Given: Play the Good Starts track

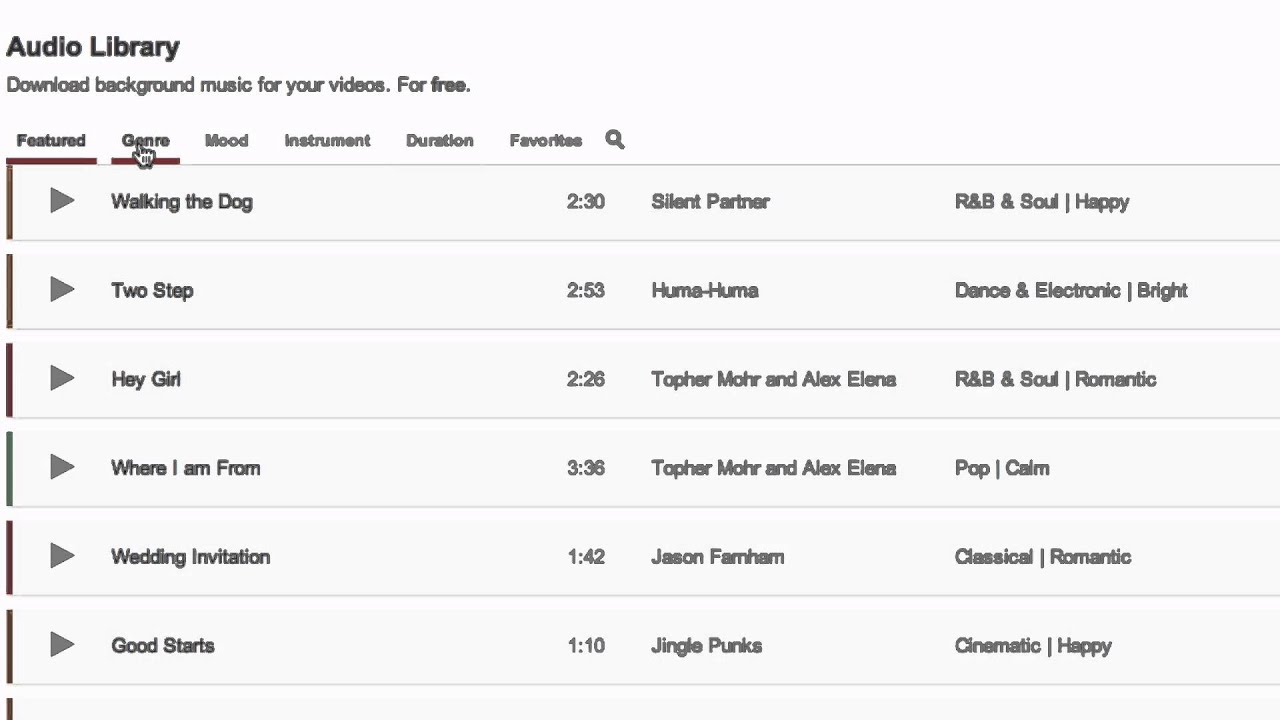Looking at the screenshot, I should click(62, 645).
